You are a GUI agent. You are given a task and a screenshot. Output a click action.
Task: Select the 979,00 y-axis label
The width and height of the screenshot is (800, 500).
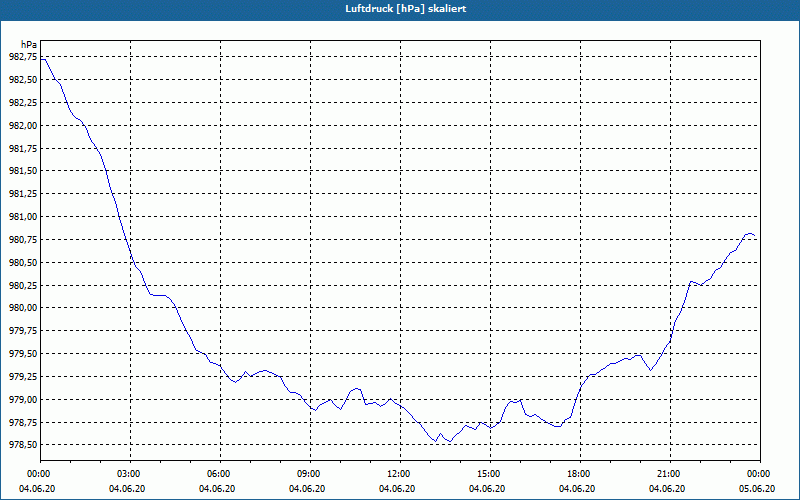(x=23, y=399)
